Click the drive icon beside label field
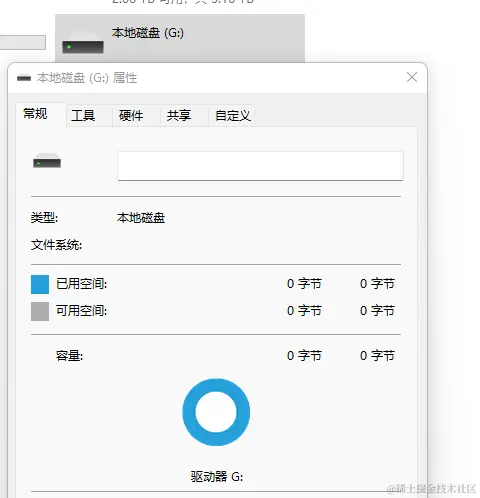480x498 pixels. (x=47, y=160)
